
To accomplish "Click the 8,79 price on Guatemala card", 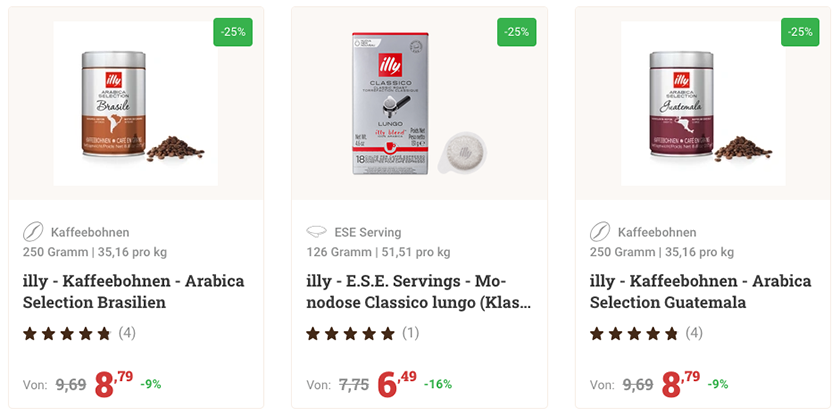I will 681,383.
